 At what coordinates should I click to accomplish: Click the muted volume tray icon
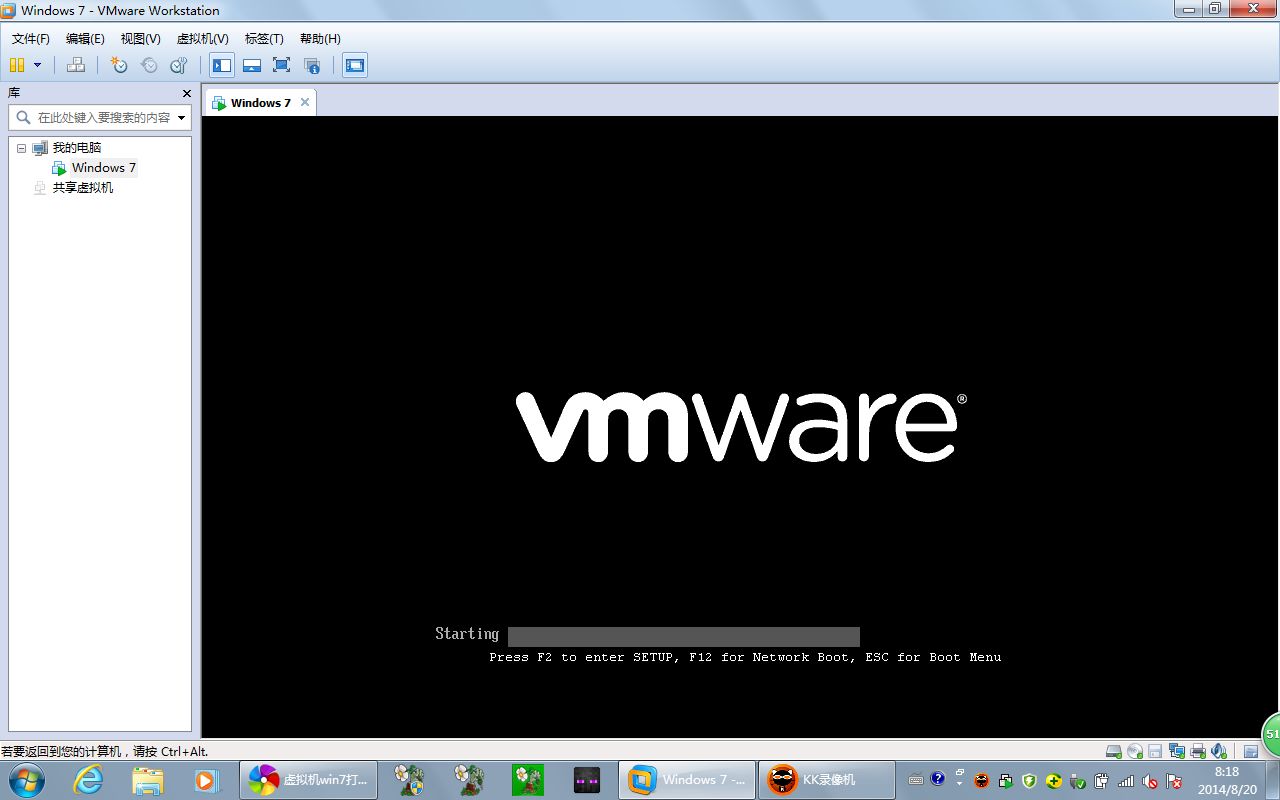pos(1150,781)
